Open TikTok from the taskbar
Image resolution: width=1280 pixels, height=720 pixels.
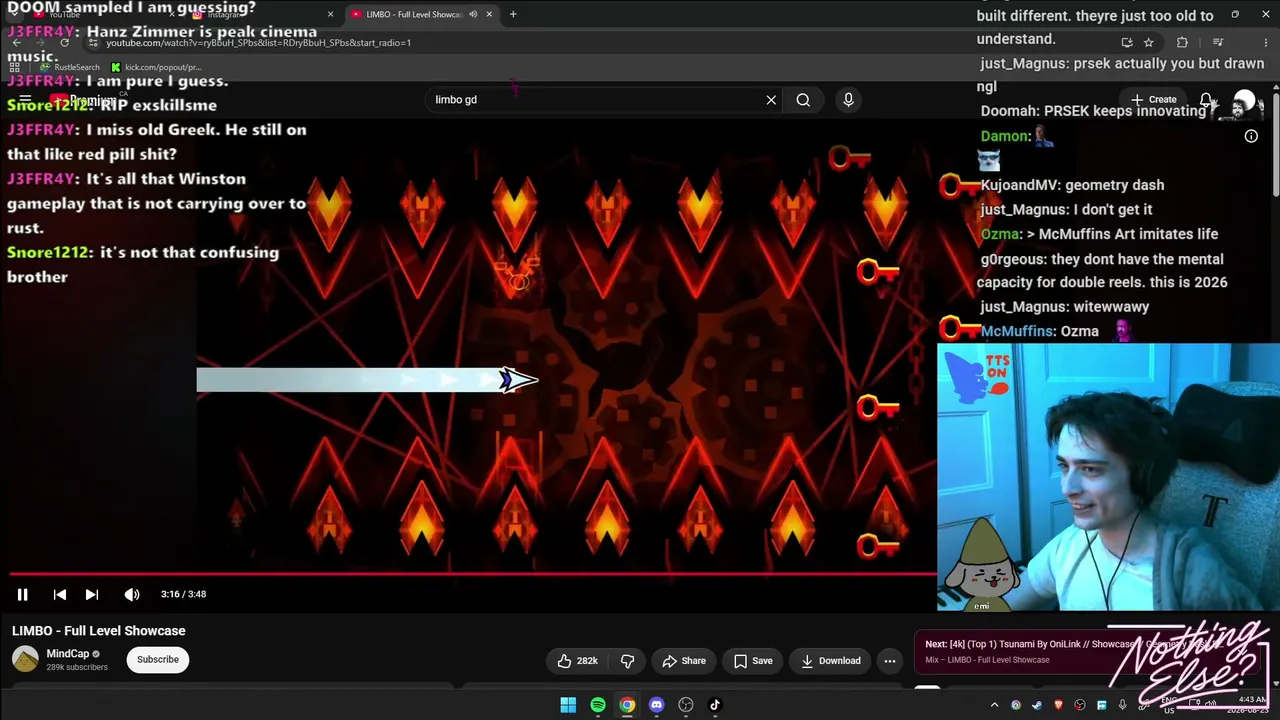[x=715, y=705]
